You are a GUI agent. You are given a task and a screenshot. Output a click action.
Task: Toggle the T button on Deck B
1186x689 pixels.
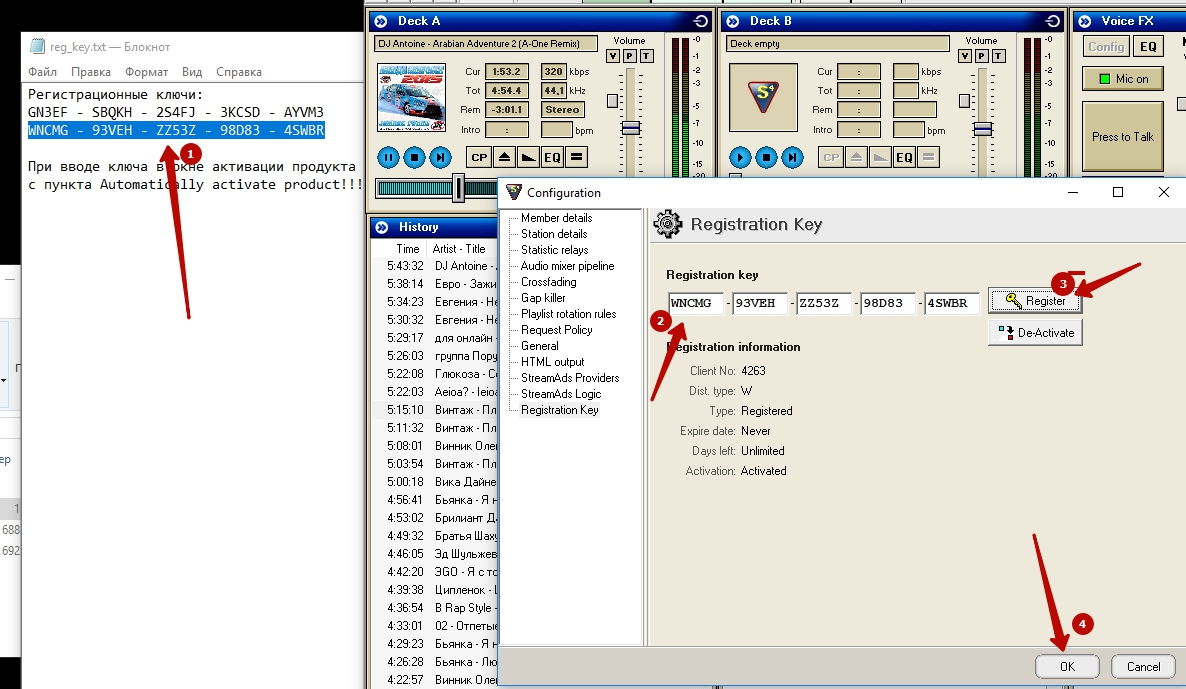point(998,56)
